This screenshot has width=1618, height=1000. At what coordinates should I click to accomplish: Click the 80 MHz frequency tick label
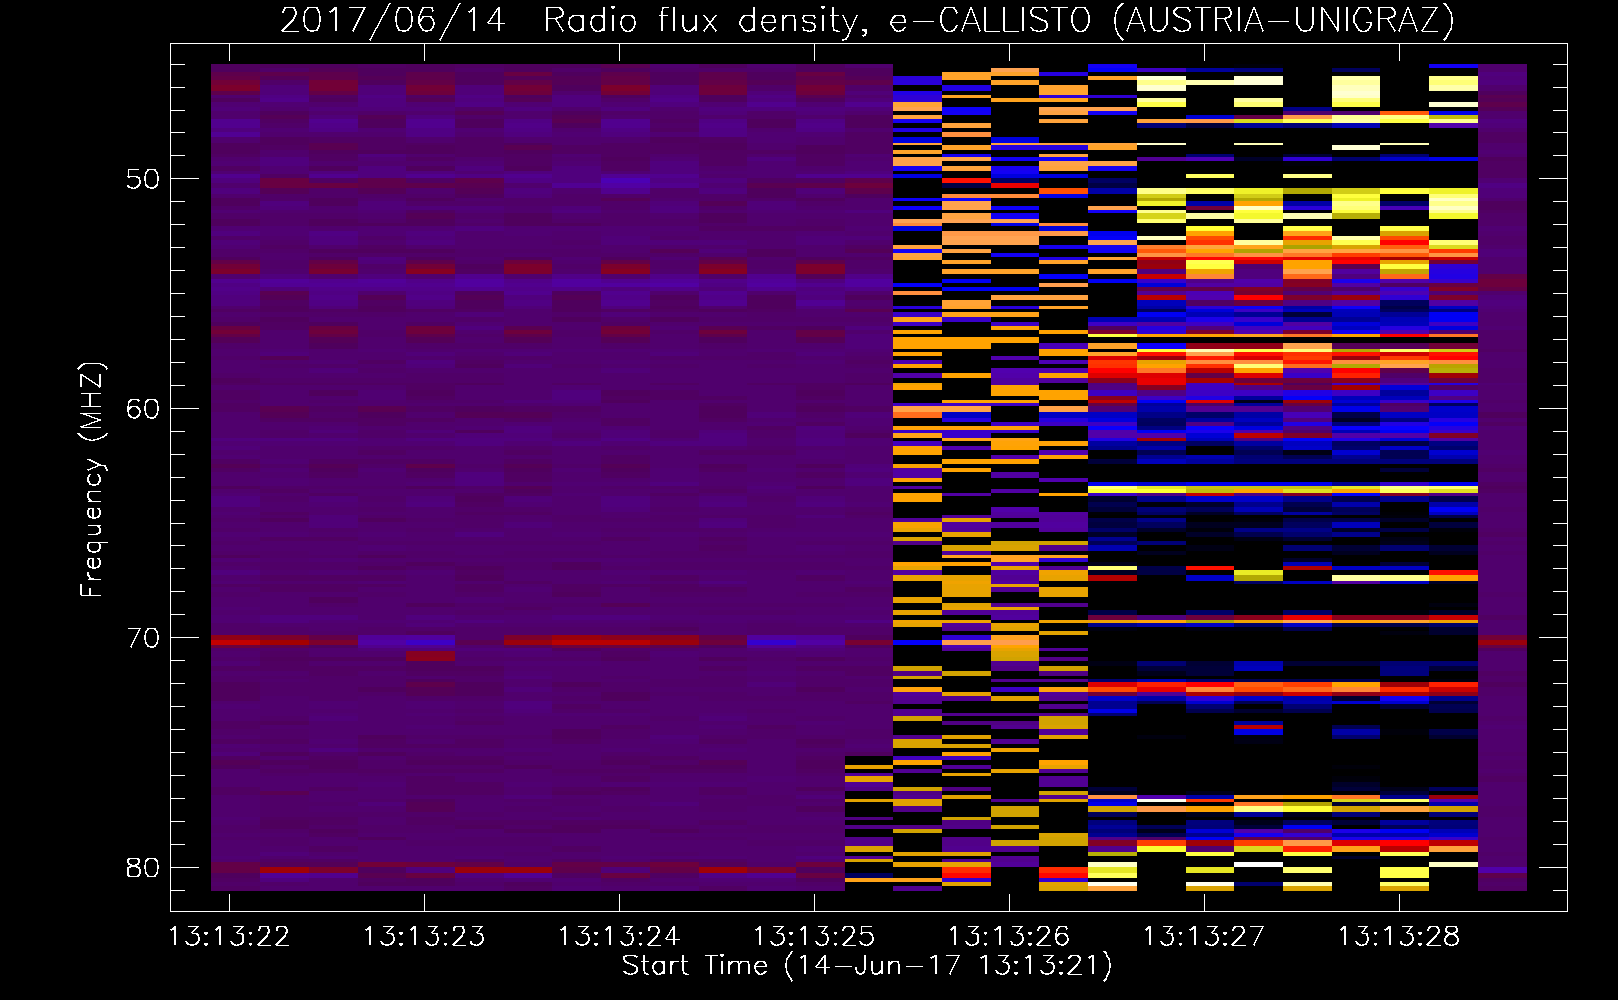pyautogui.click(x=143, y=867)
